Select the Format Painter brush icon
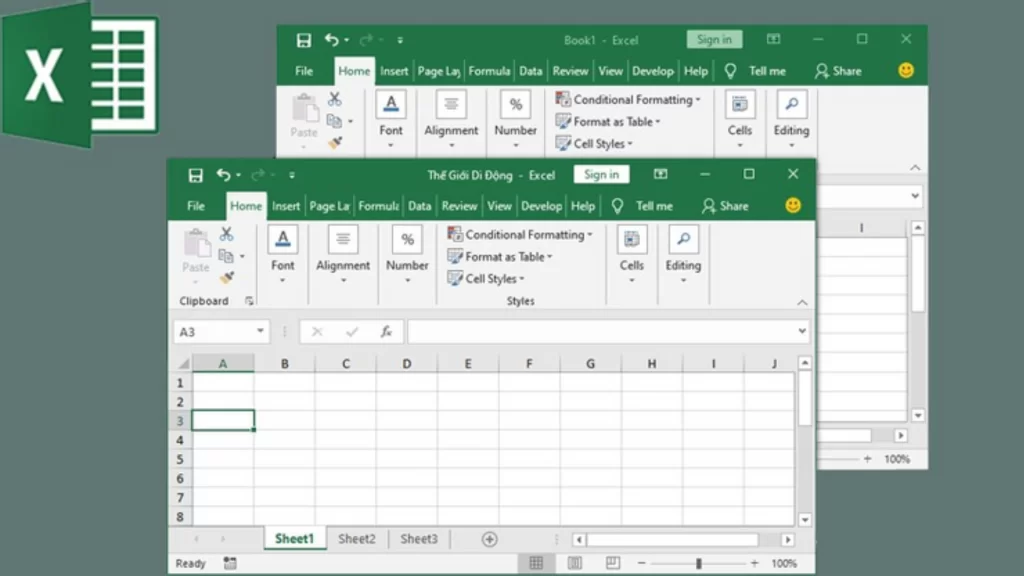This screenshot has width=1024, height=576. click(x=228, y=277)
